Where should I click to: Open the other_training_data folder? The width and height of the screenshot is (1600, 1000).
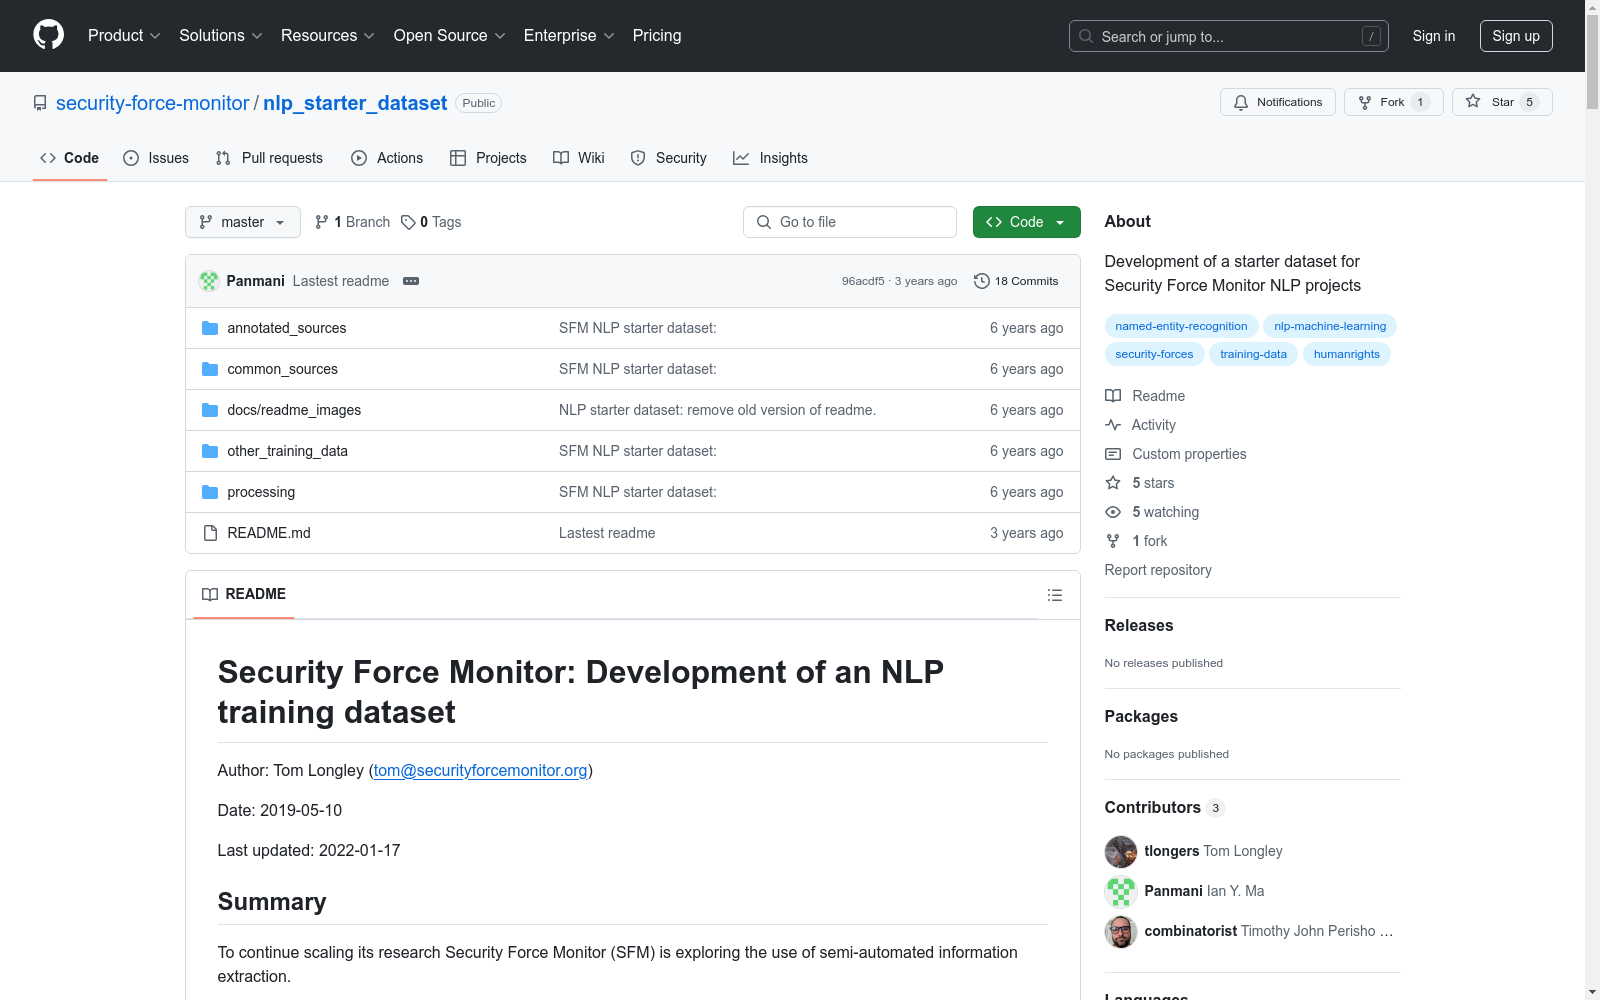(287, 451)
